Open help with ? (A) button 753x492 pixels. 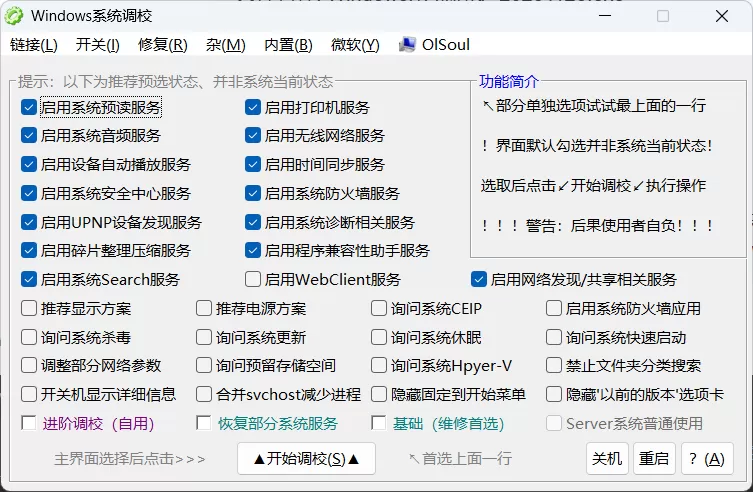click(707, 458)
